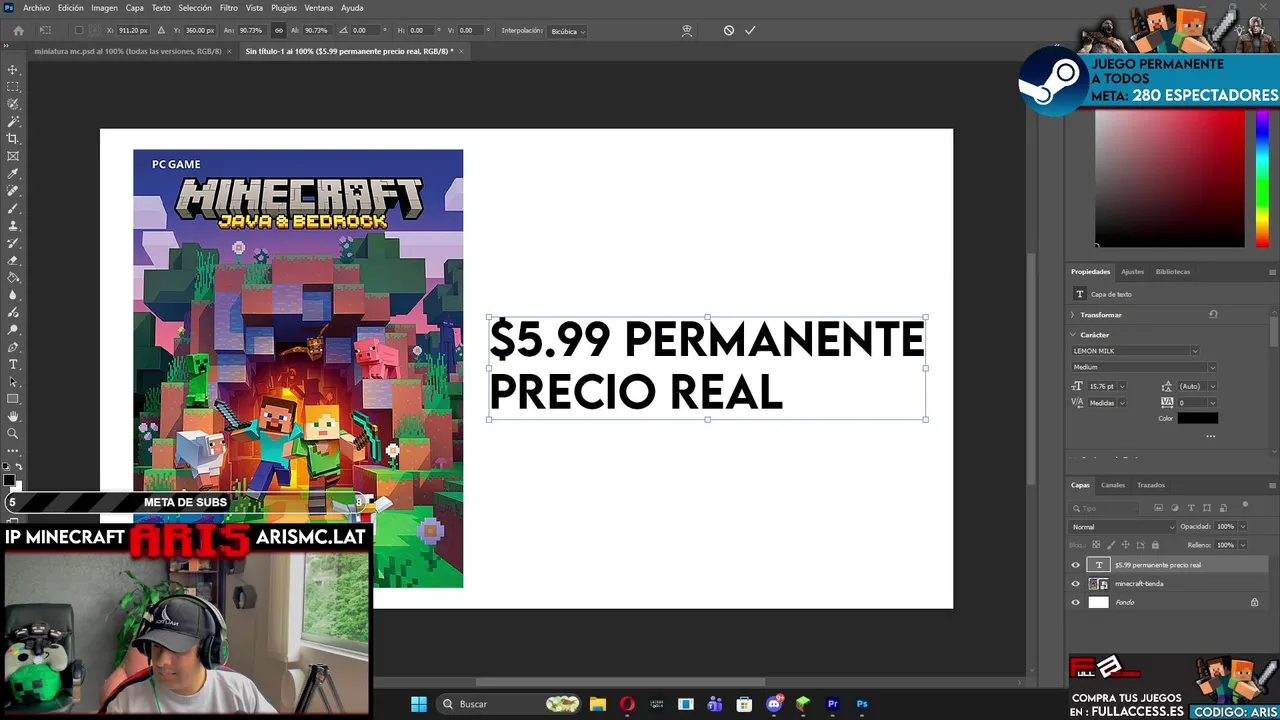Screen dimensions: 1280x720
Task: Open the Bibliotecas panel tab
Action: (1172, 272)
